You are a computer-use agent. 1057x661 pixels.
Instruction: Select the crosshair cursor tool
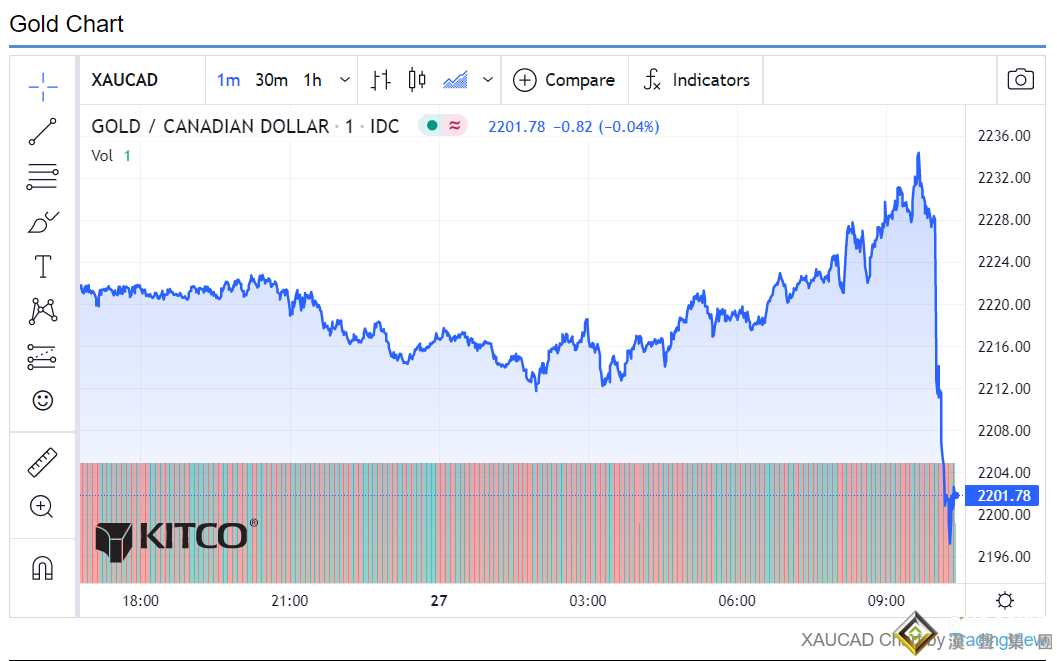click(43, 87)
